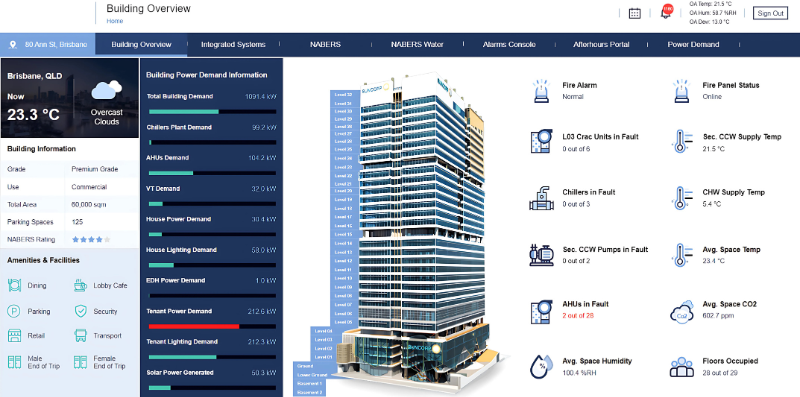Click the Avg. Space CO2 cloud icon
This screenshot has width=800, height=397.
[x=682, y=311]
